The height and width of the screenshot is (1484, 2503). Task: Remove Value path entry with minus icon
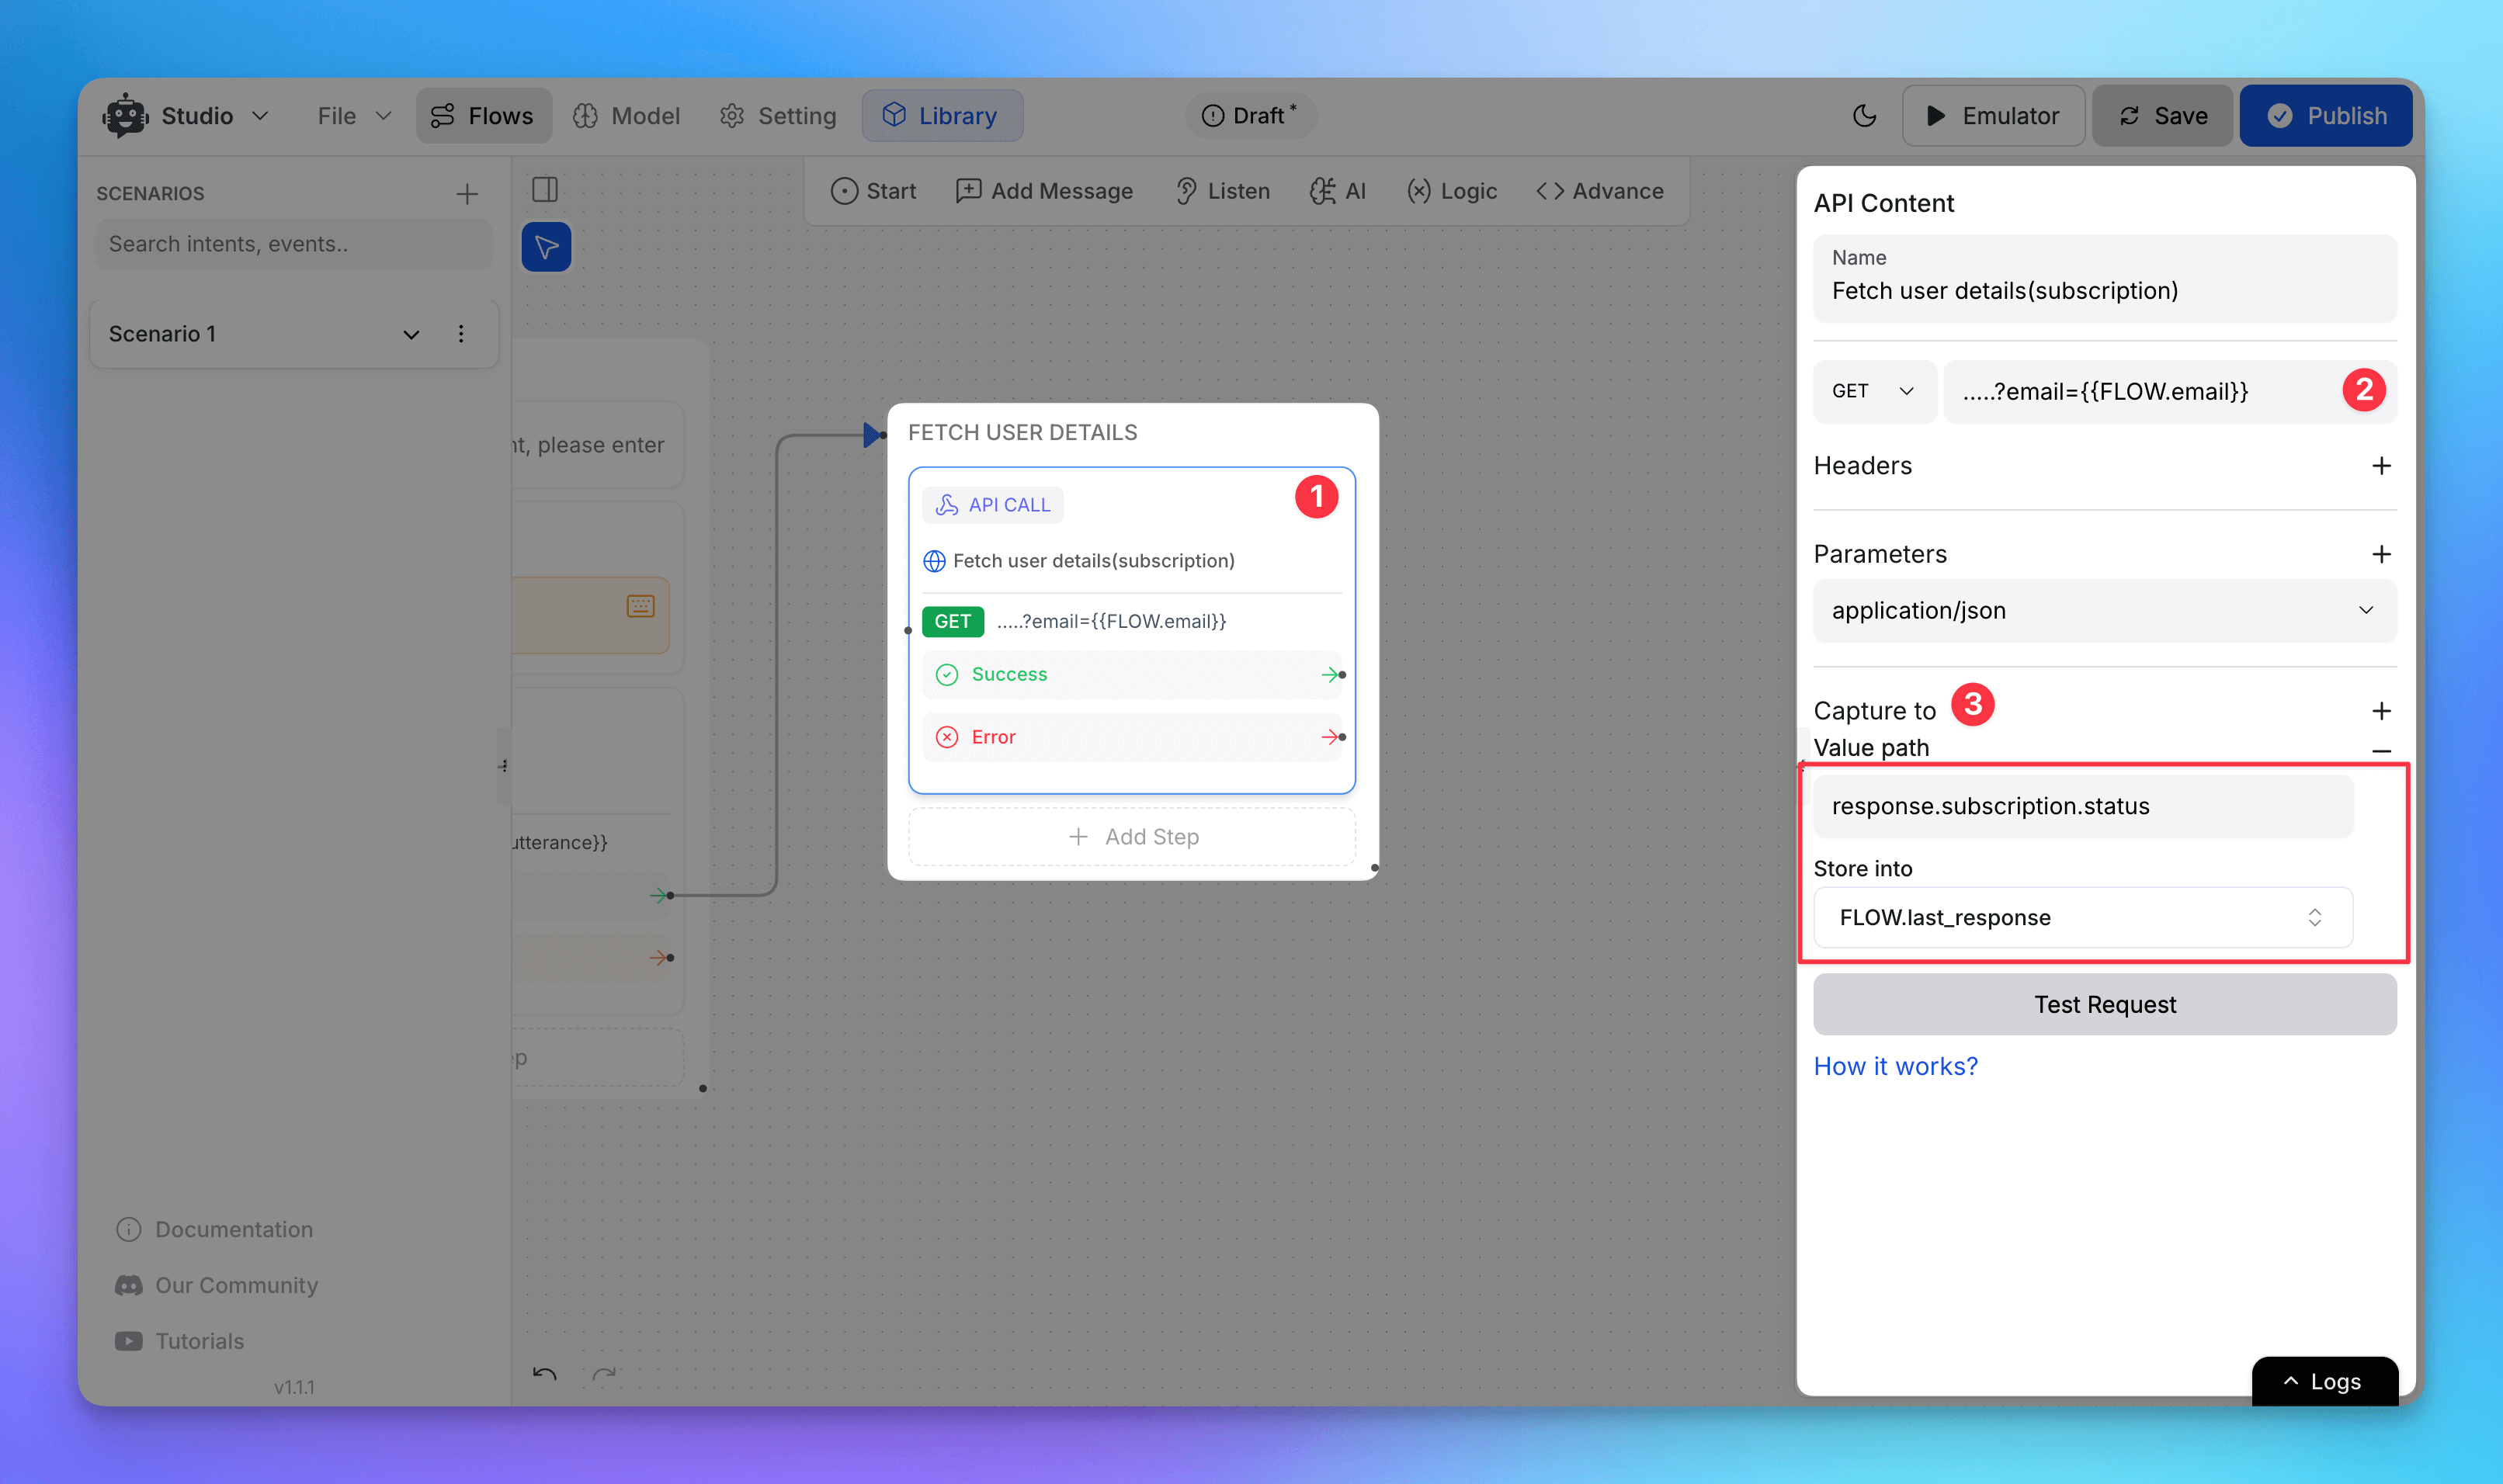(x=2381, y=750)
